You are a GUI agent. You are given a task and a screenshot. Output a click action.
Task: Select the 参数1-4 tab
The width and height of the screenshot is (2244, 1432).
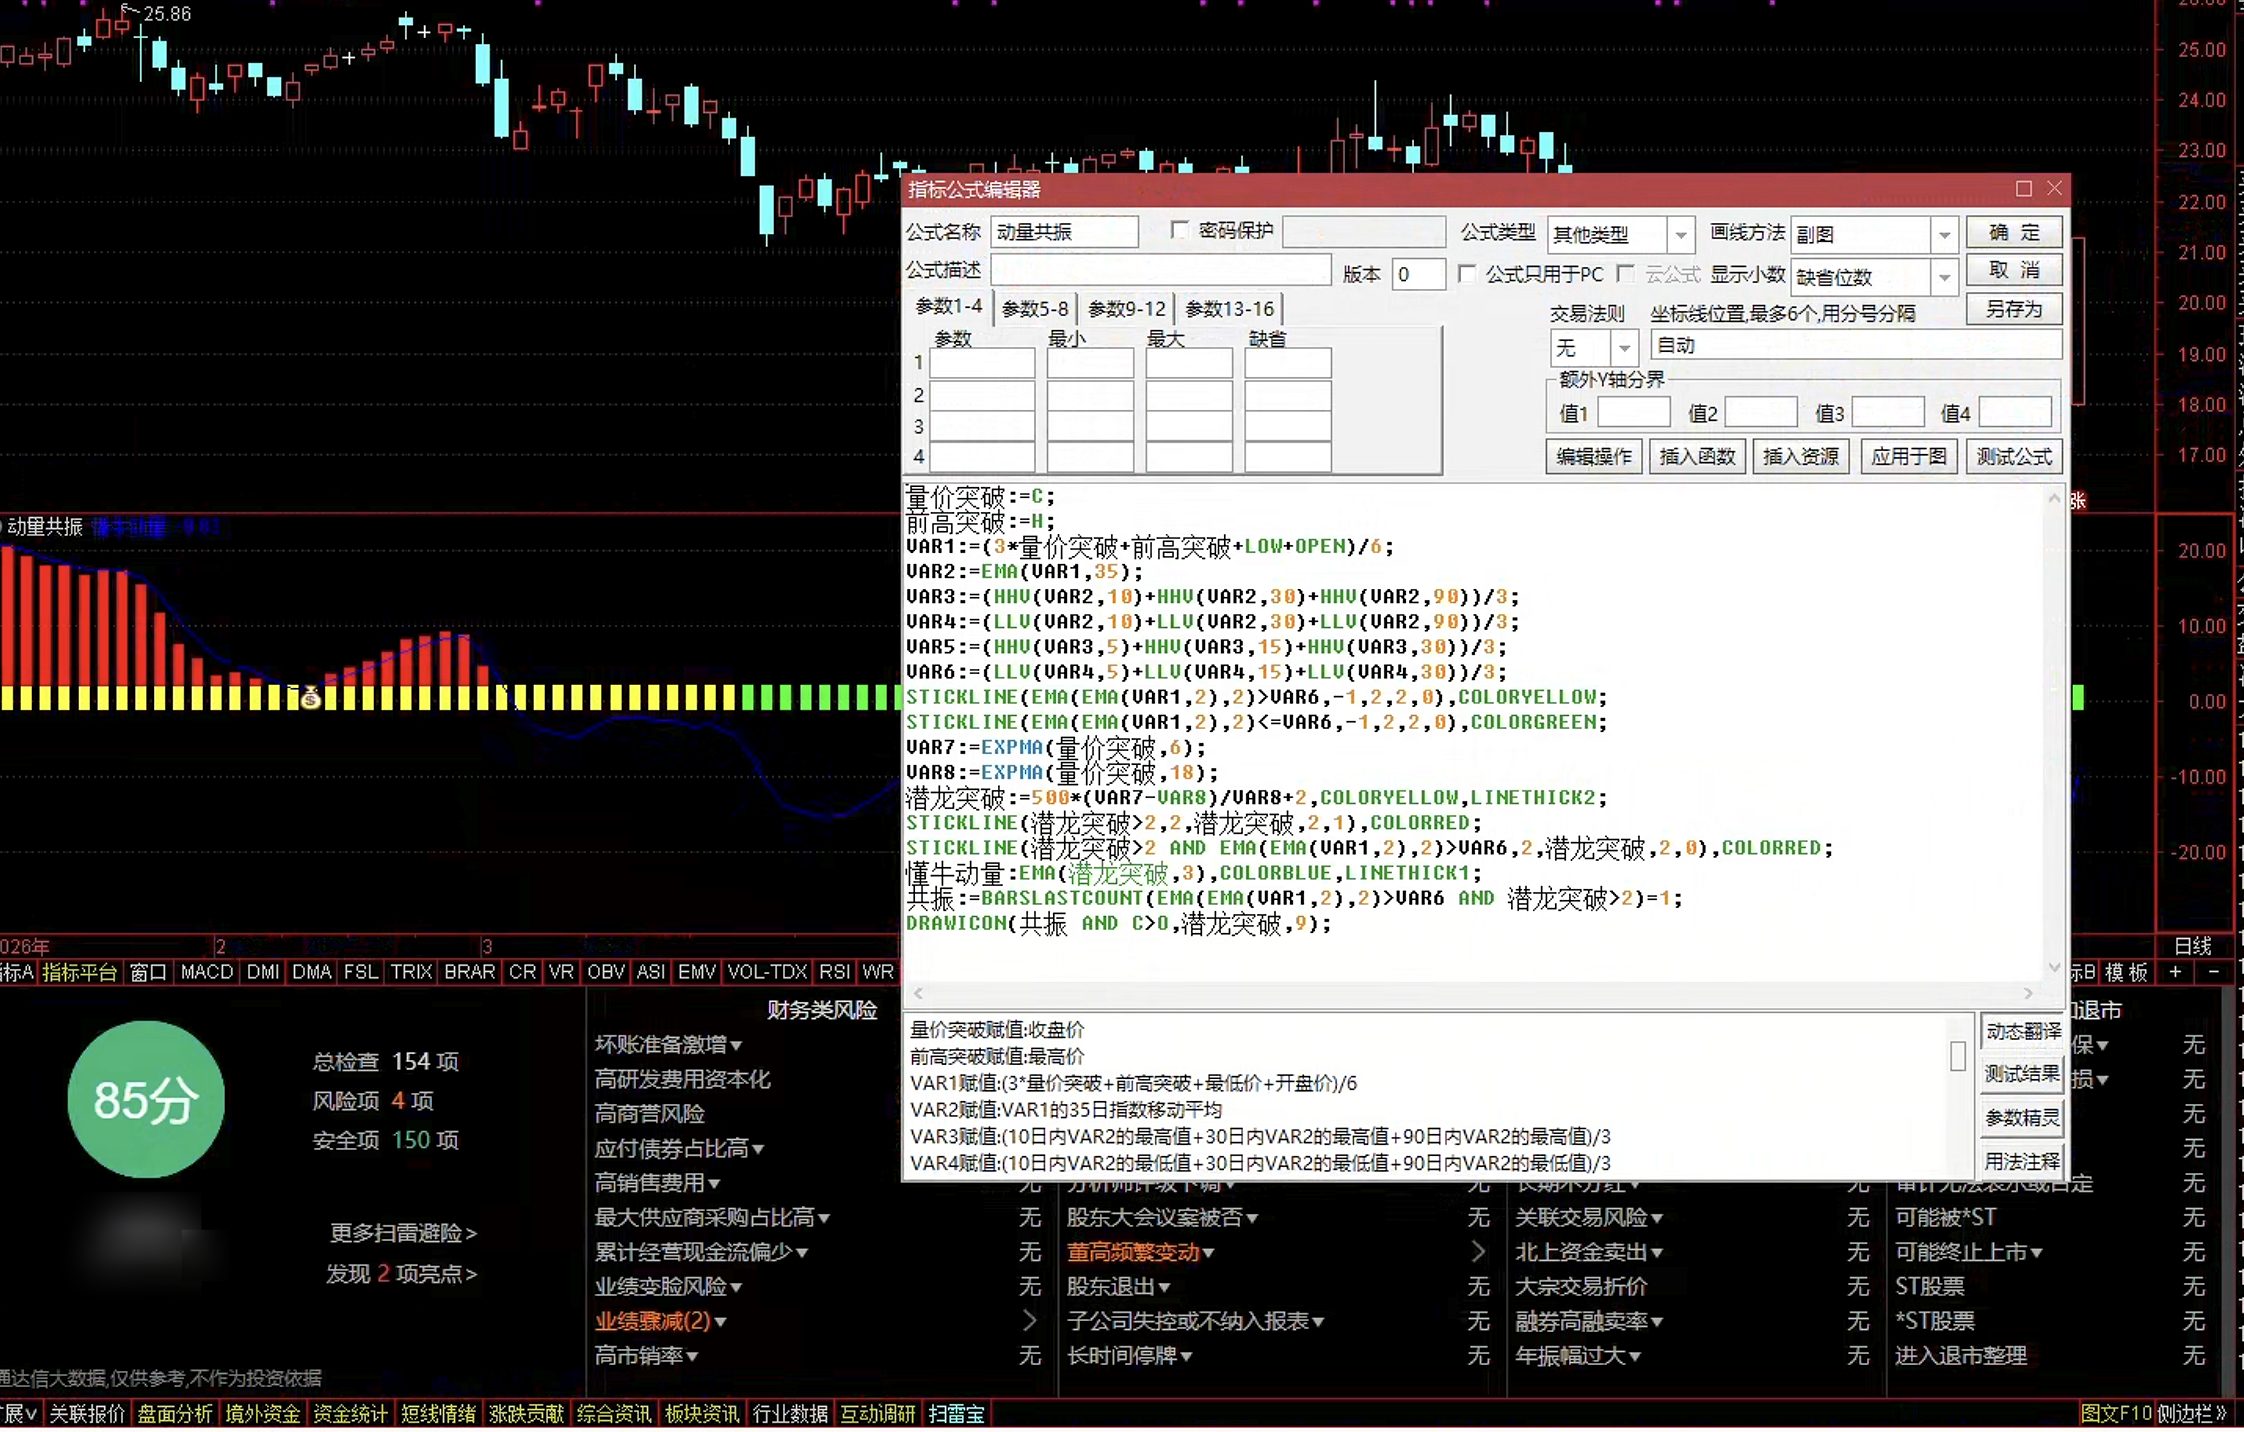[x=949, y=307]
